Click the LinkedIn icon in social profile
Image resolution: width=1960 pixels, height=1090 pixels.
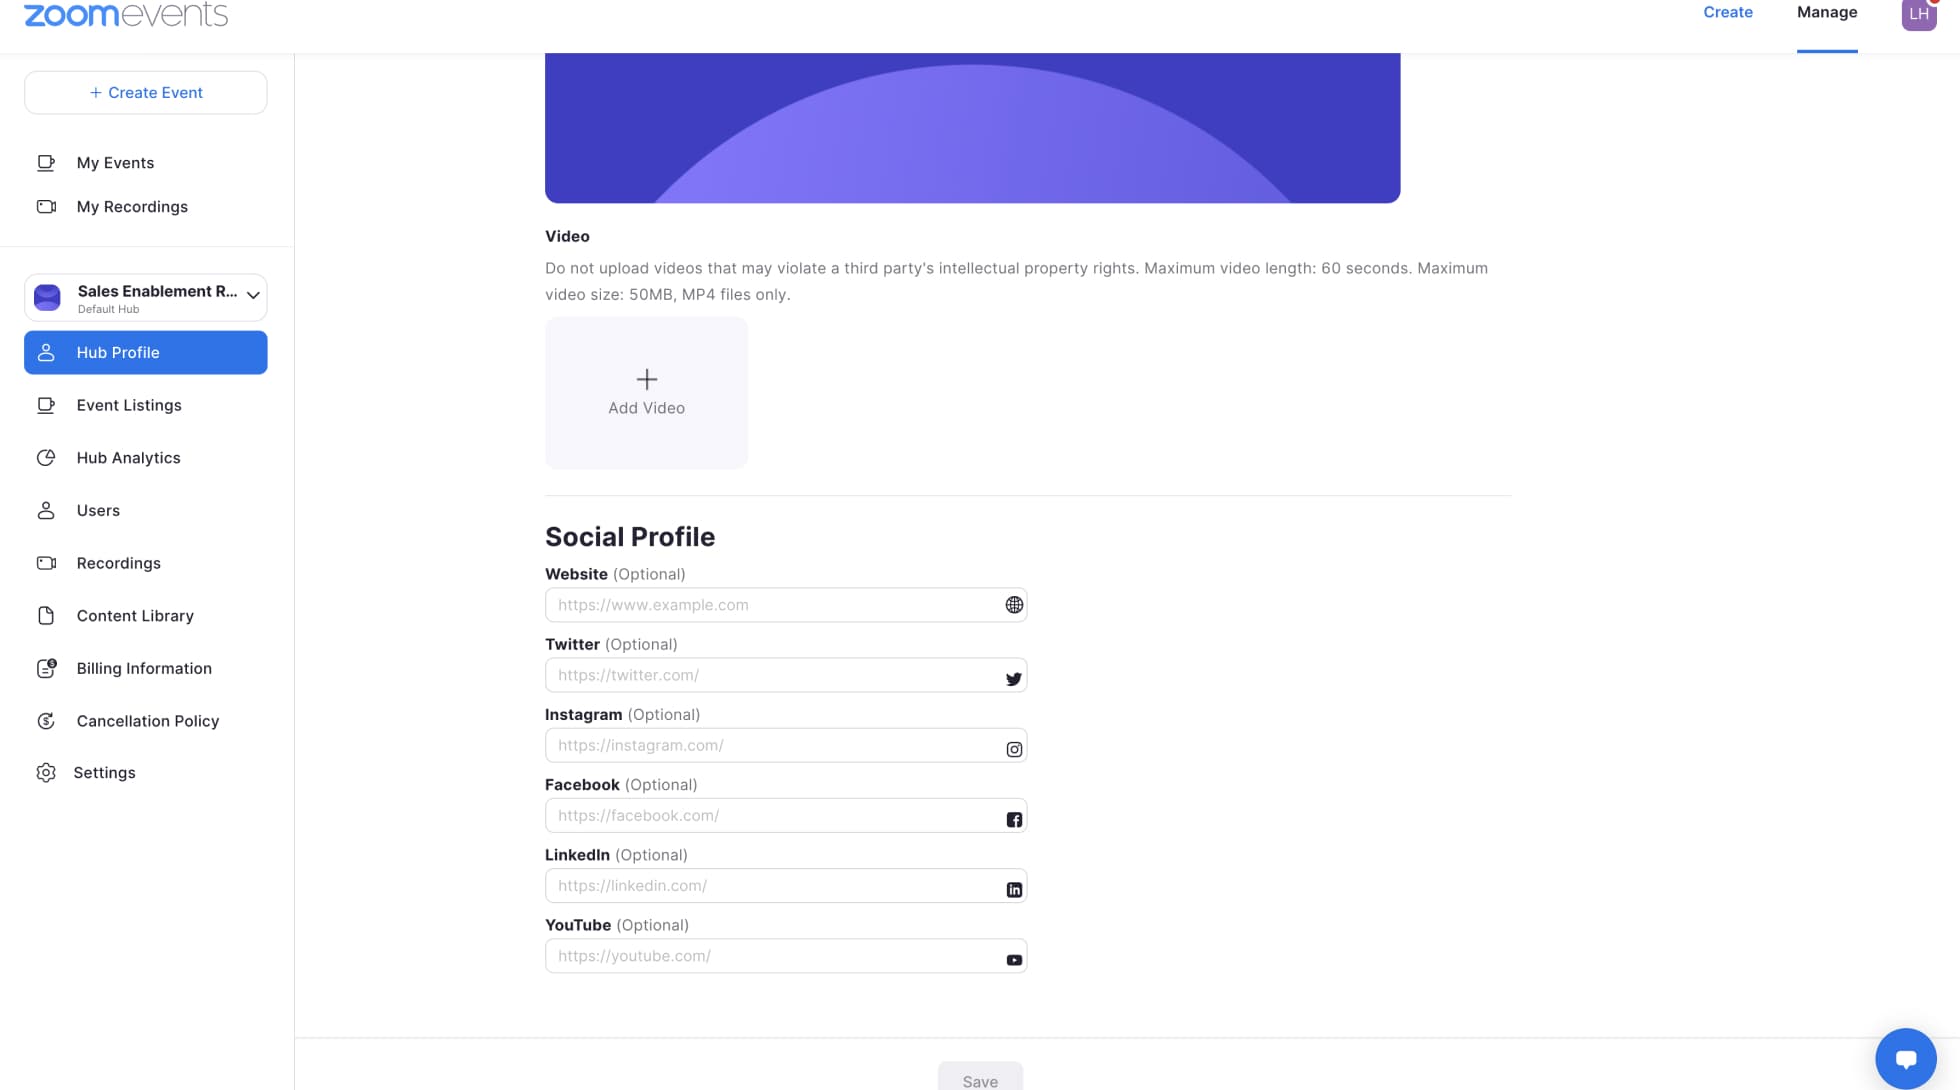pyautogui.click(x=1013, y=887)
